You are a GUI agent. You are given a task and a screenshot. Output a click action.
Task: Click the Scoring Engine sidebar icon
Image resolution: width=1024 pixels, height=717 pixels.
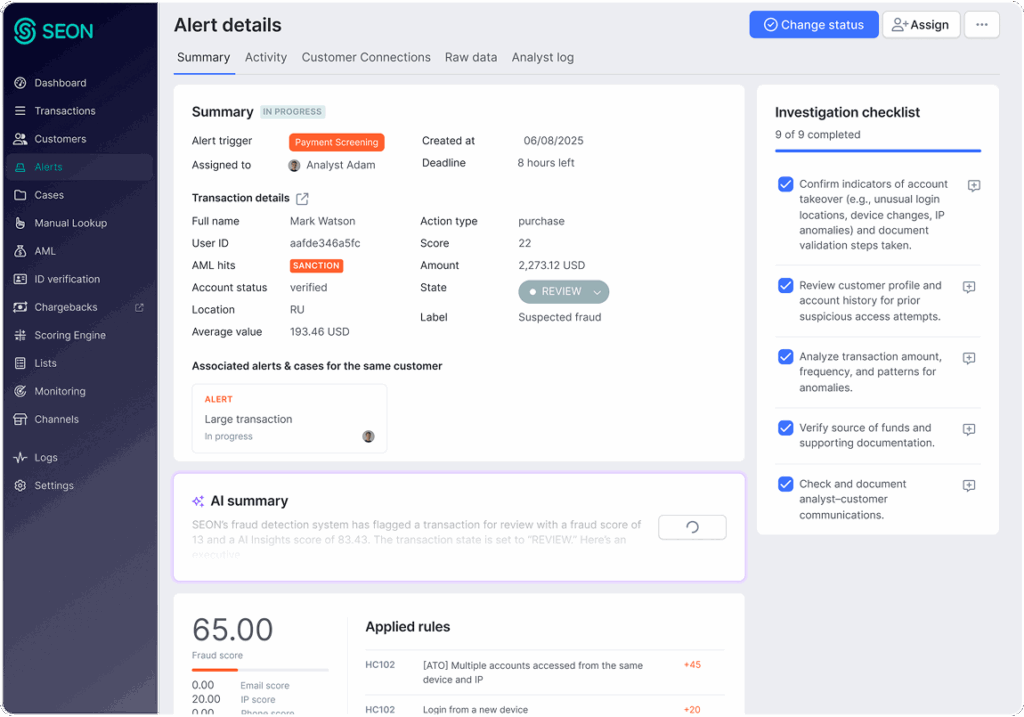pos(20,335)
